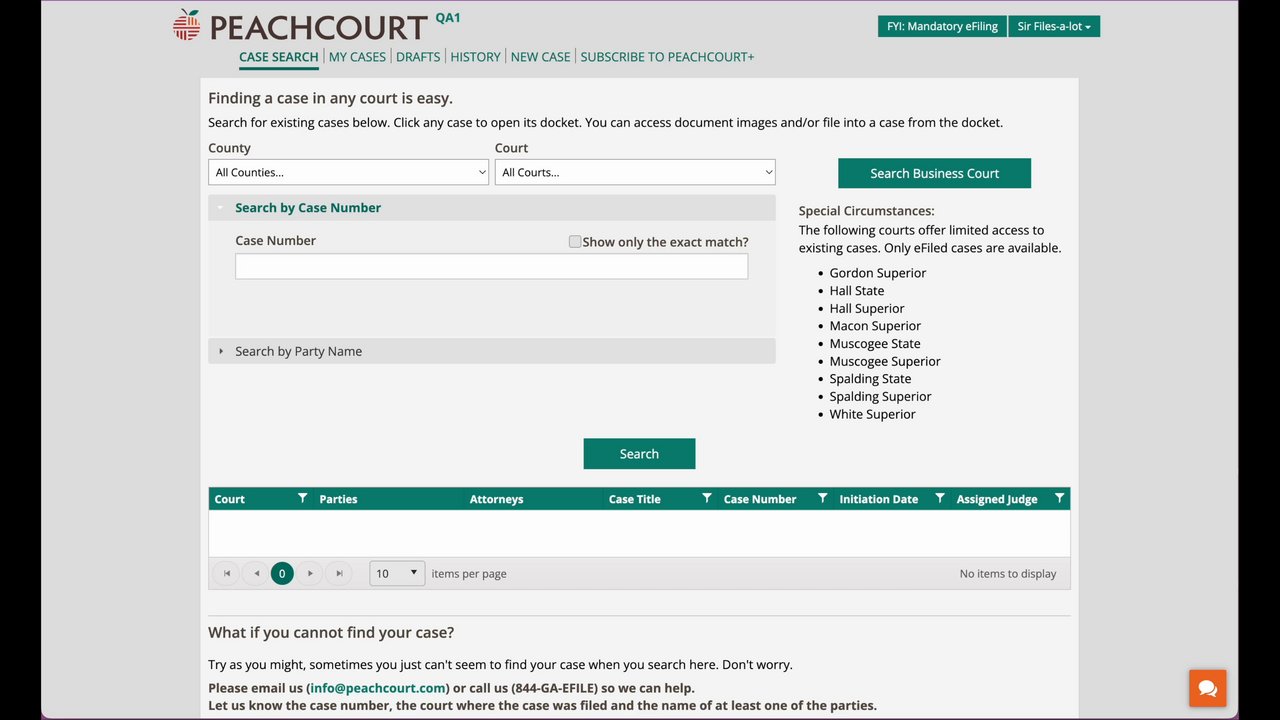Screen dimensions: 1280x720
Task: Open the HISTORY tab
Action: tap(475, 57)
